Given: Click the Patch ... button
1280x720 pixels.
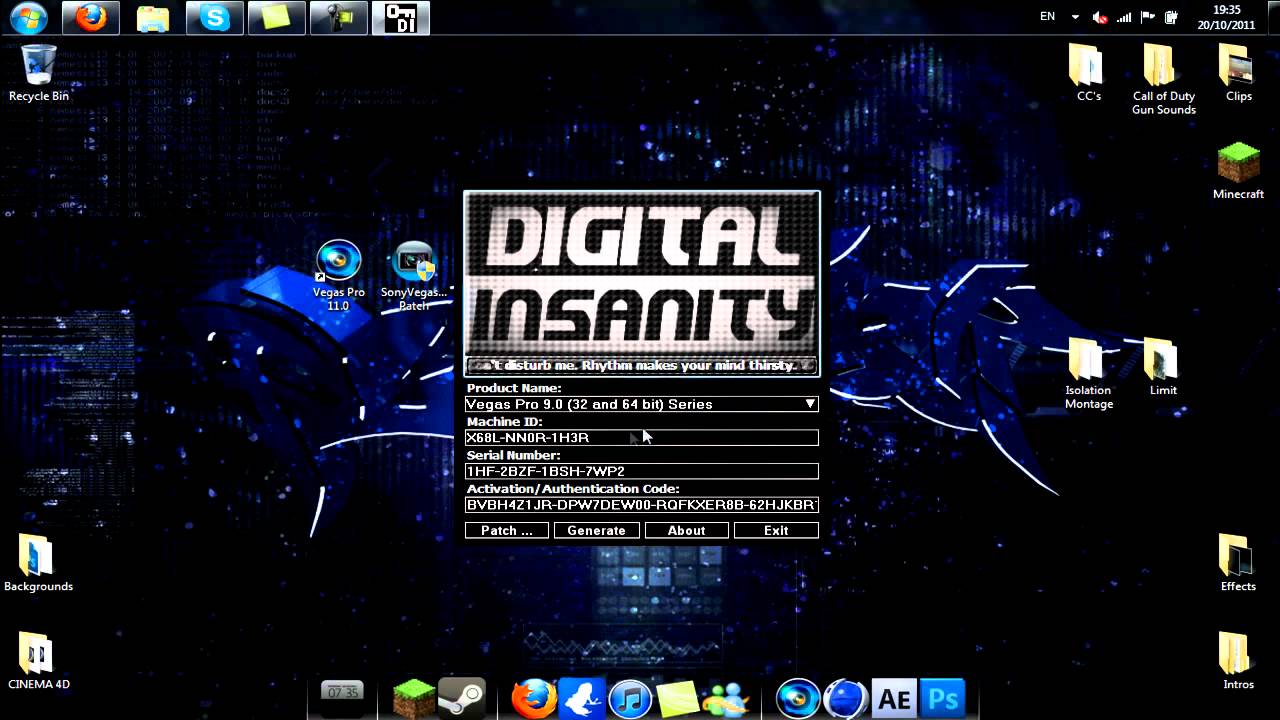Looking at the screenshot, I should [x=507, y=530].
